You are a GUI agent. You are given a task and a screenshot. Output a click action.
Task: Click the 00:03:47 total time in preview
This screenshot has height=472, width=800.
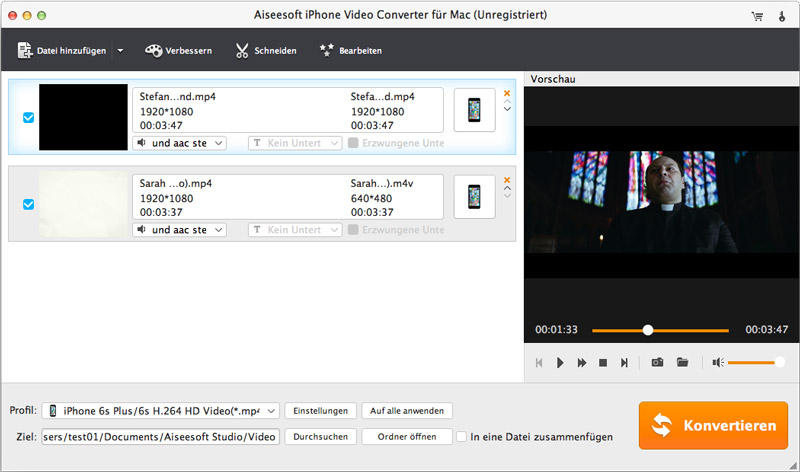click(767, 330)
